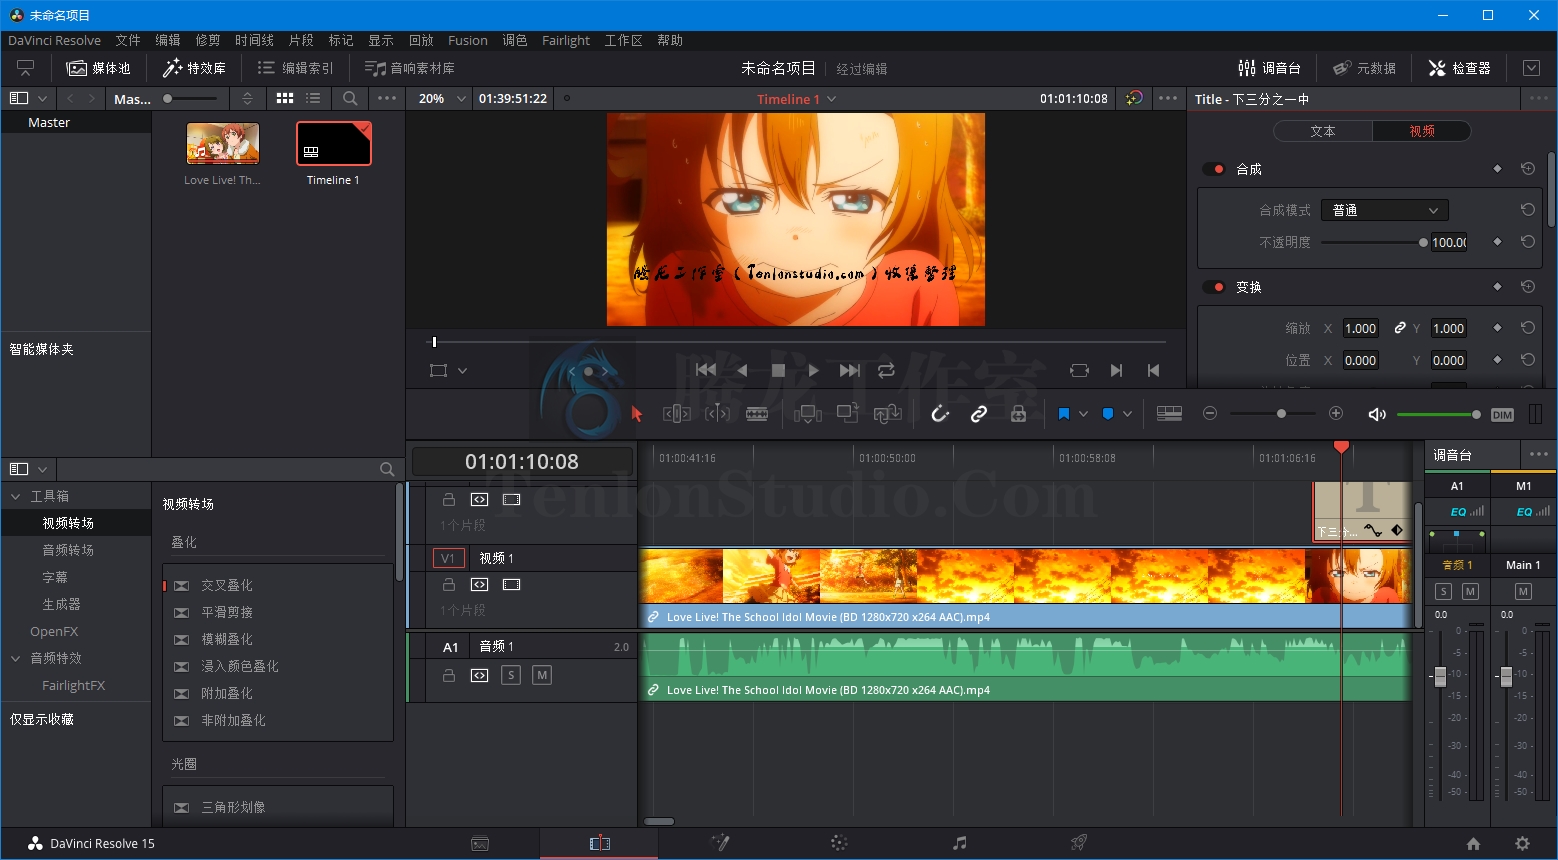This screenshot has width=1558, height=860.
Task: Click the insert clip icon
Action: coord(808,414)
